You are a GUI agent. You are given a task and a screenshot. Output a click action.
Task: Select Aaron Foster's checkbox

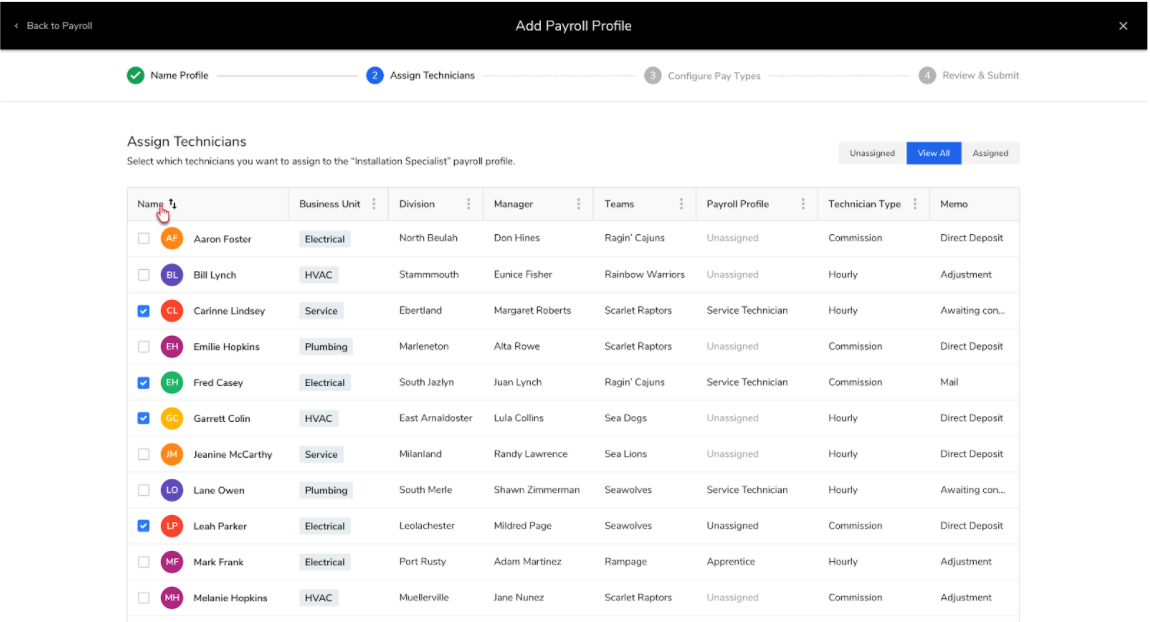click(144, 238)
